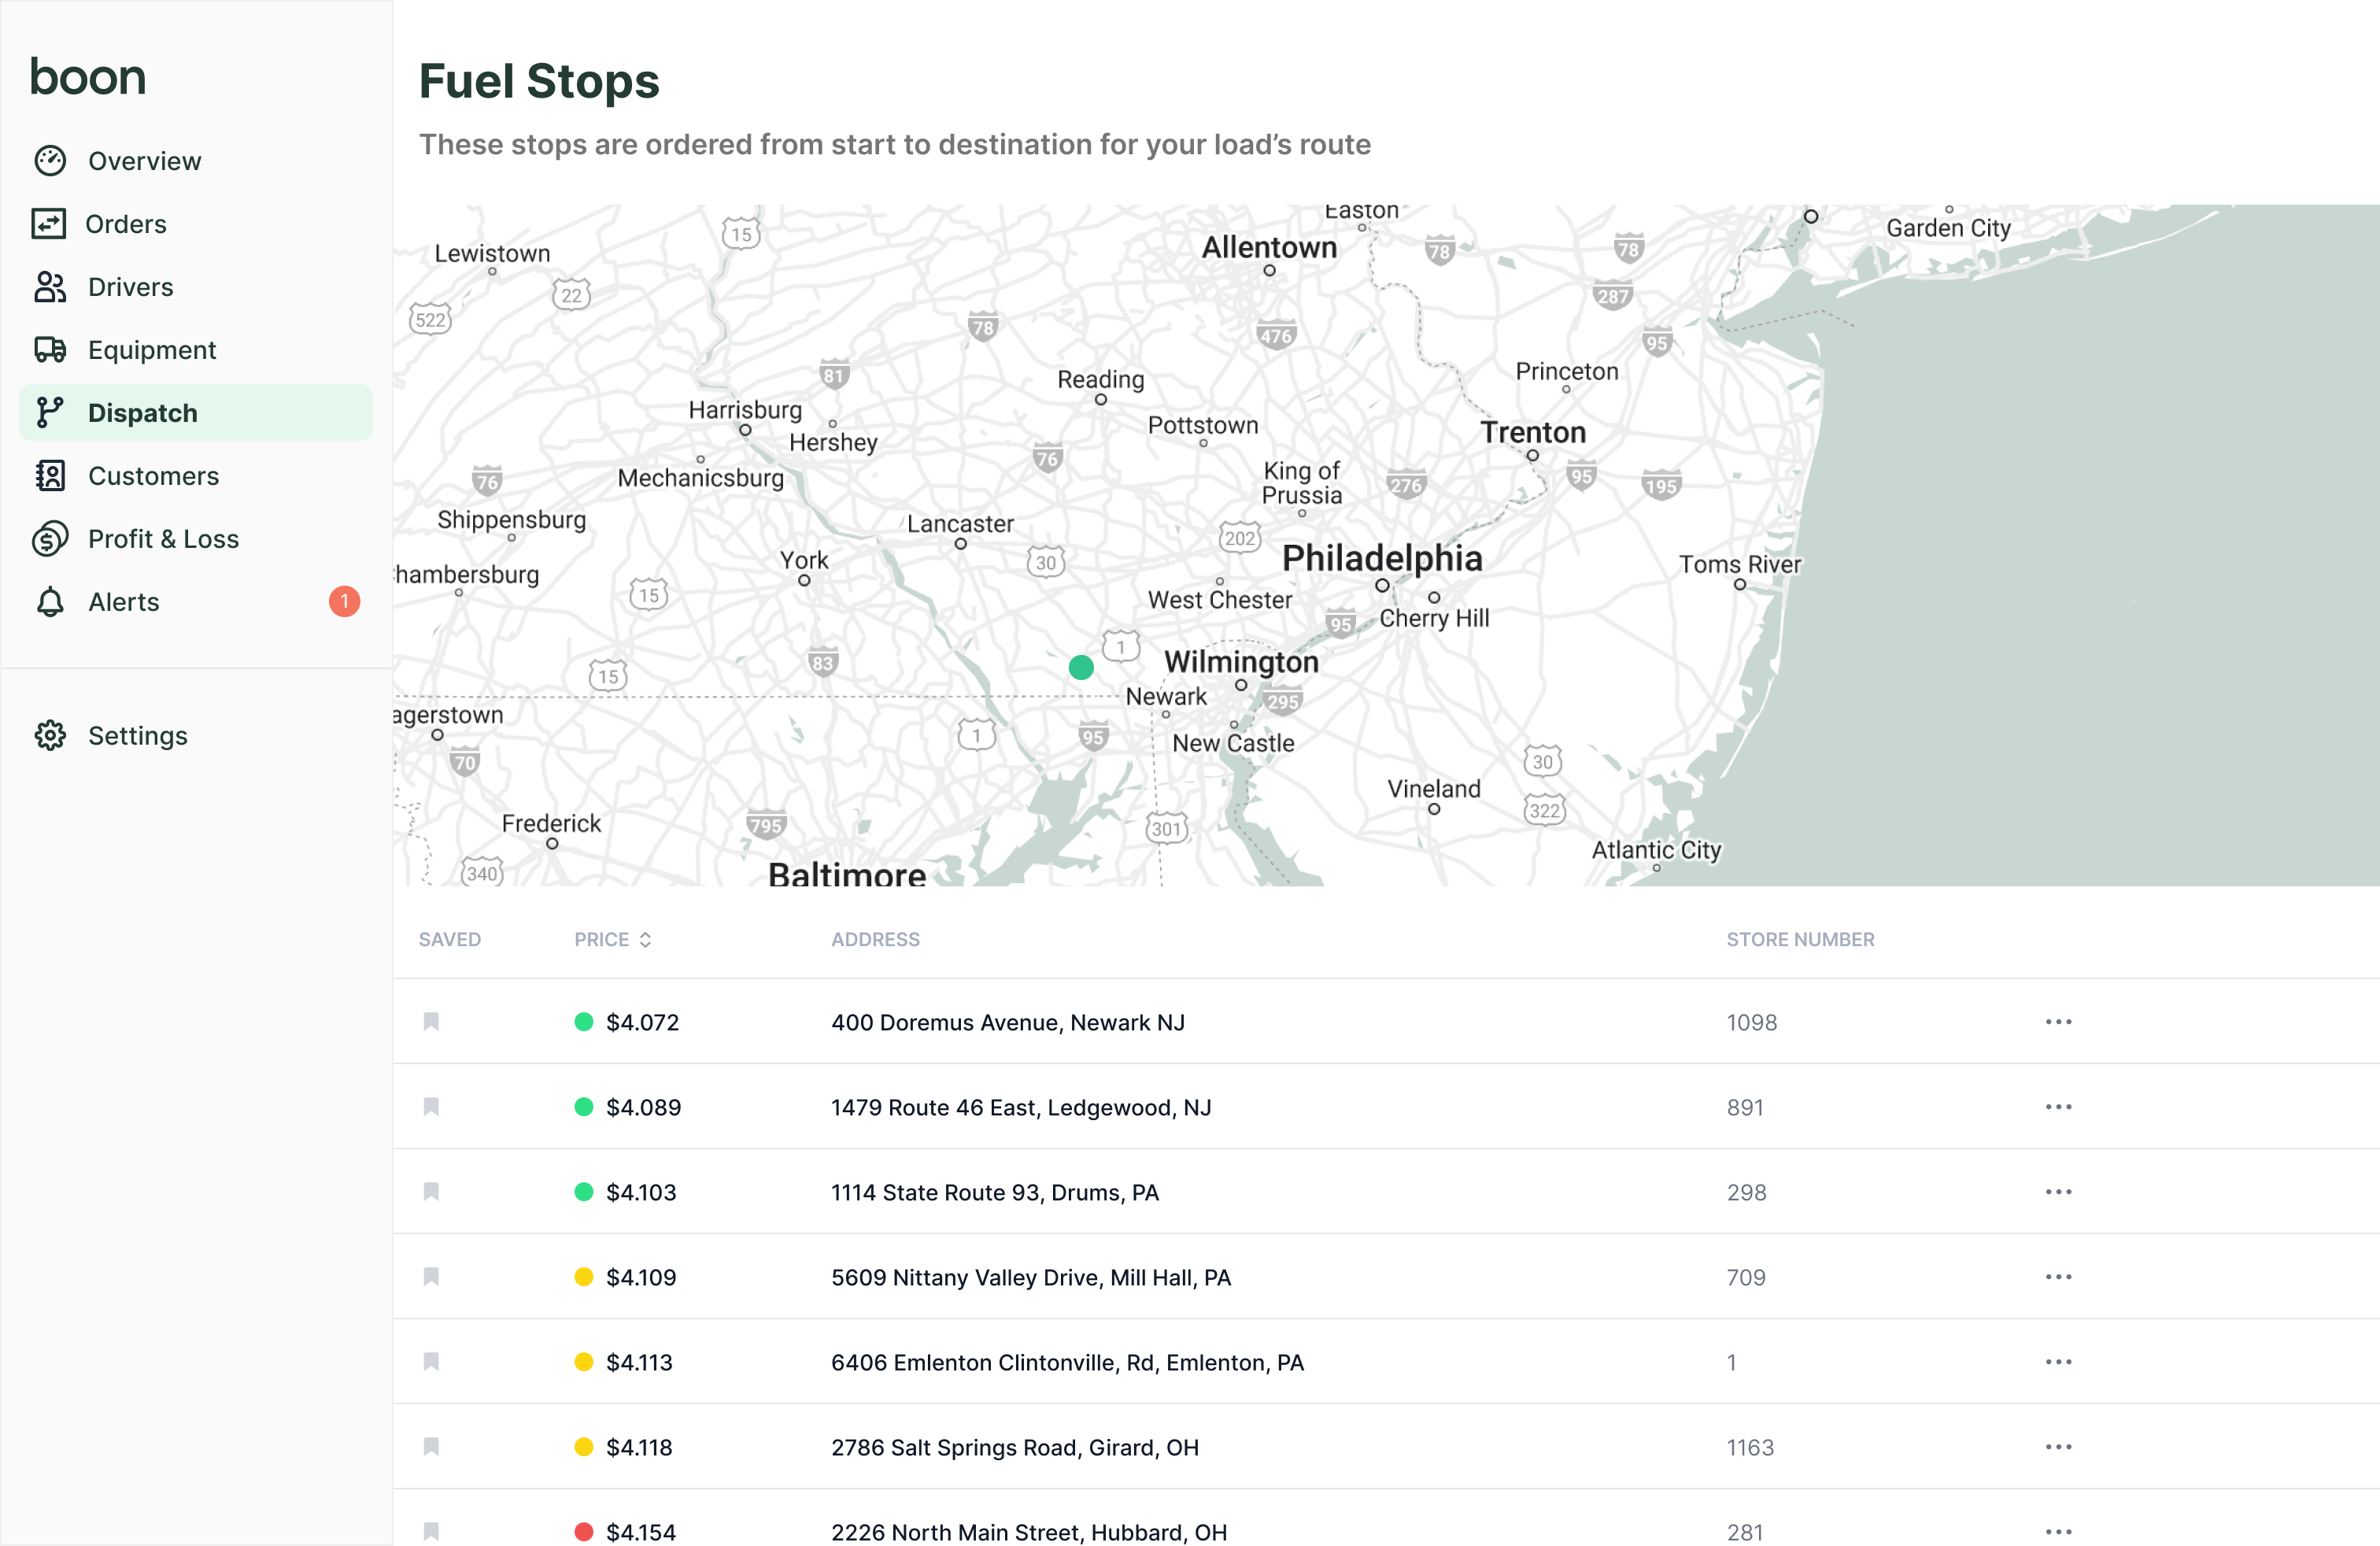Click the Equipment truck icon
The width and height of the screenshot is (2380, 1546).
click(x=50, y=350)
